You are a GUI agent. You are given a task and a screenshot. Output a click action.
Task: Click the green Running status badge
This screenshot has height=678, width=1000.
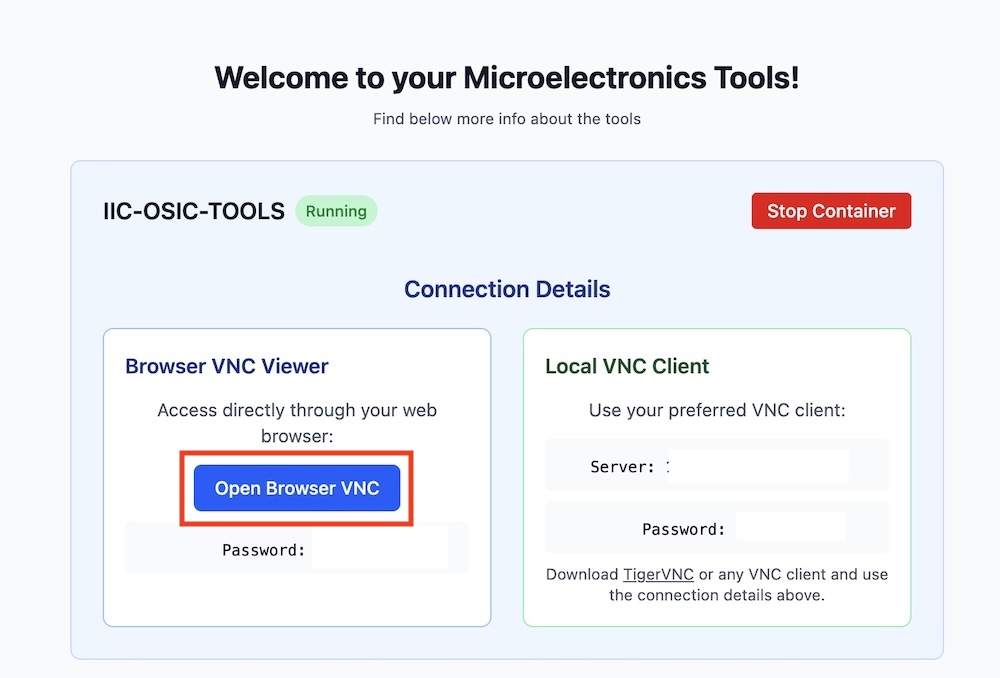pyautogui.click(x=336, y=211)
